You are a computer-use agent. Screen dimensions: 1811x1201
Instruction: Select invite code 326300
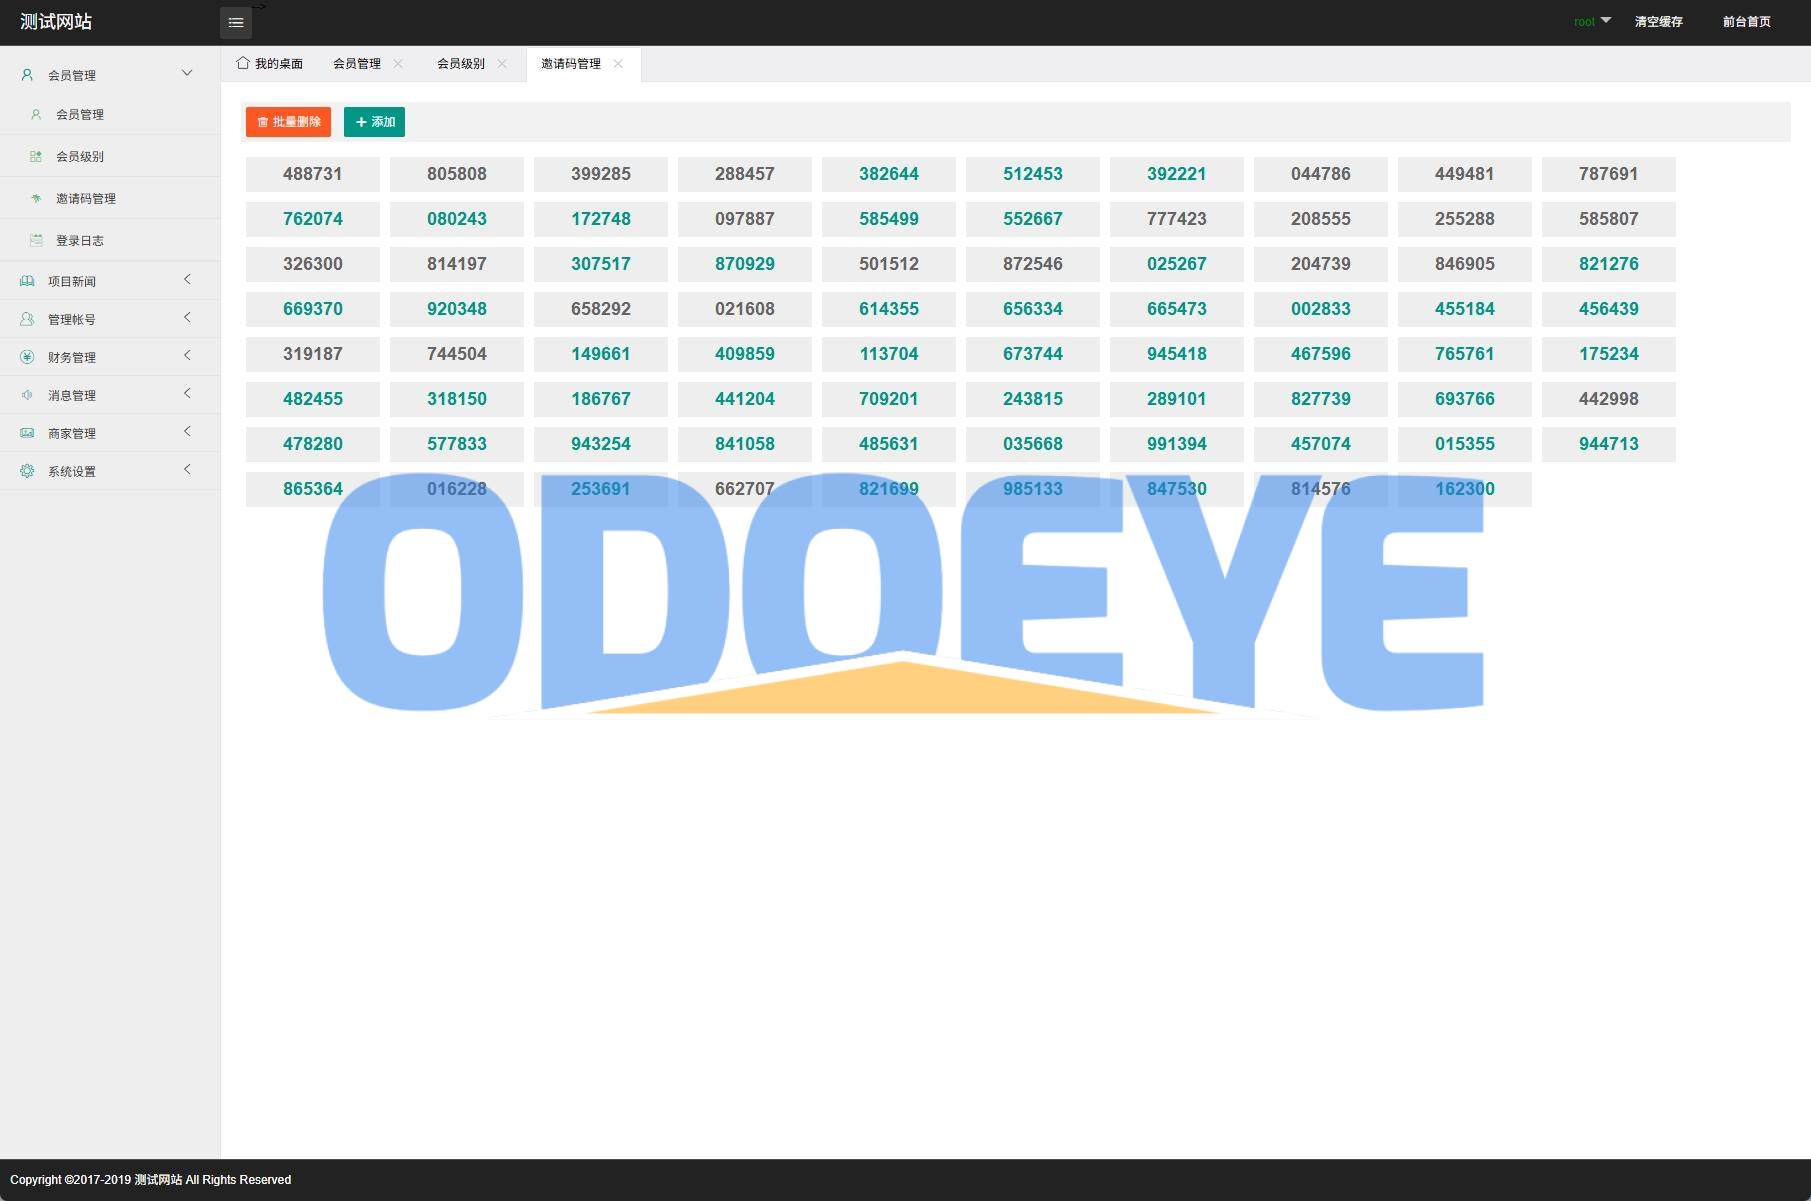tap(313, 264)
